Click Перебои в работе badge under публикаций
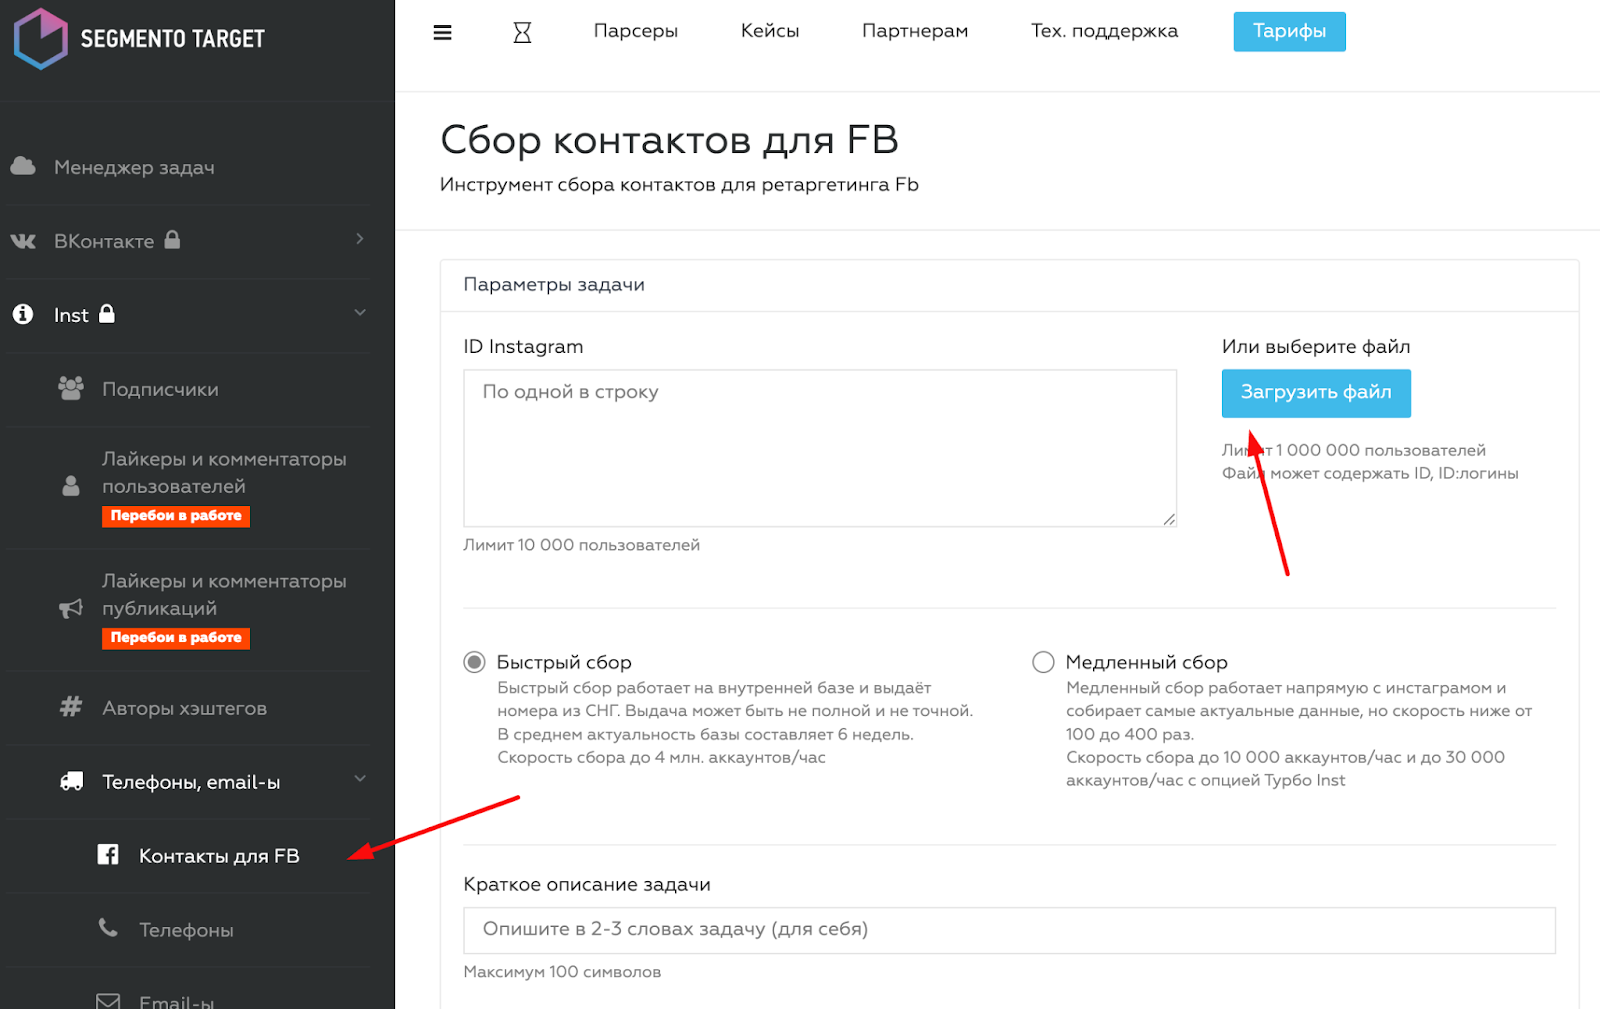This screenshot has height=1009, width=1600. [x=176, y=638]
